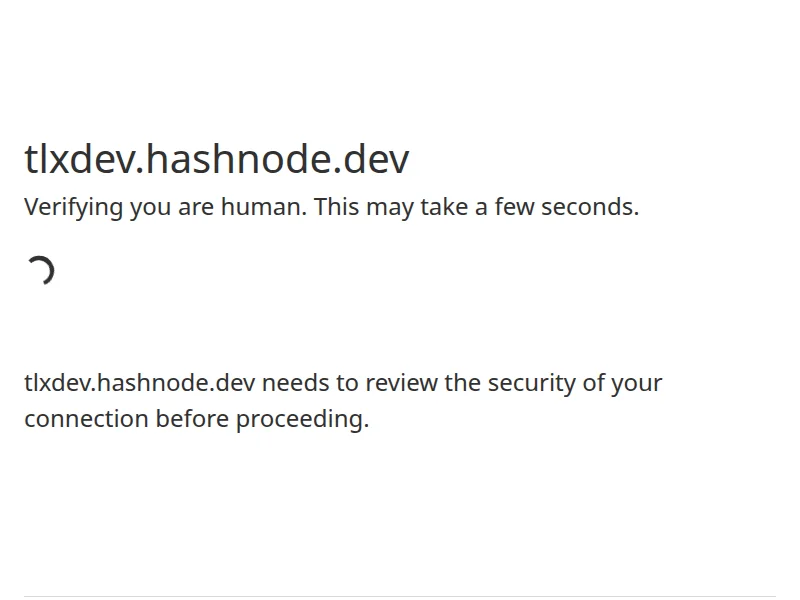Click the word "seconds." in the subtitle
This screenshot has height=600, width=800.
point(590,207)
